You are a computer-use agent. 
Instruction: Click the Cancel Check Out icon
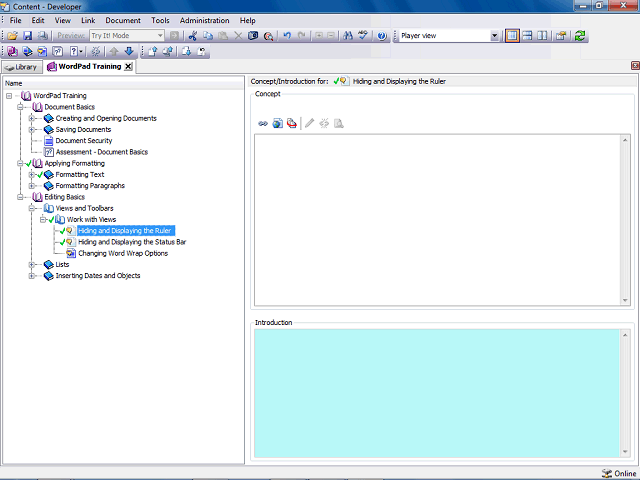[x=202, y=51]
